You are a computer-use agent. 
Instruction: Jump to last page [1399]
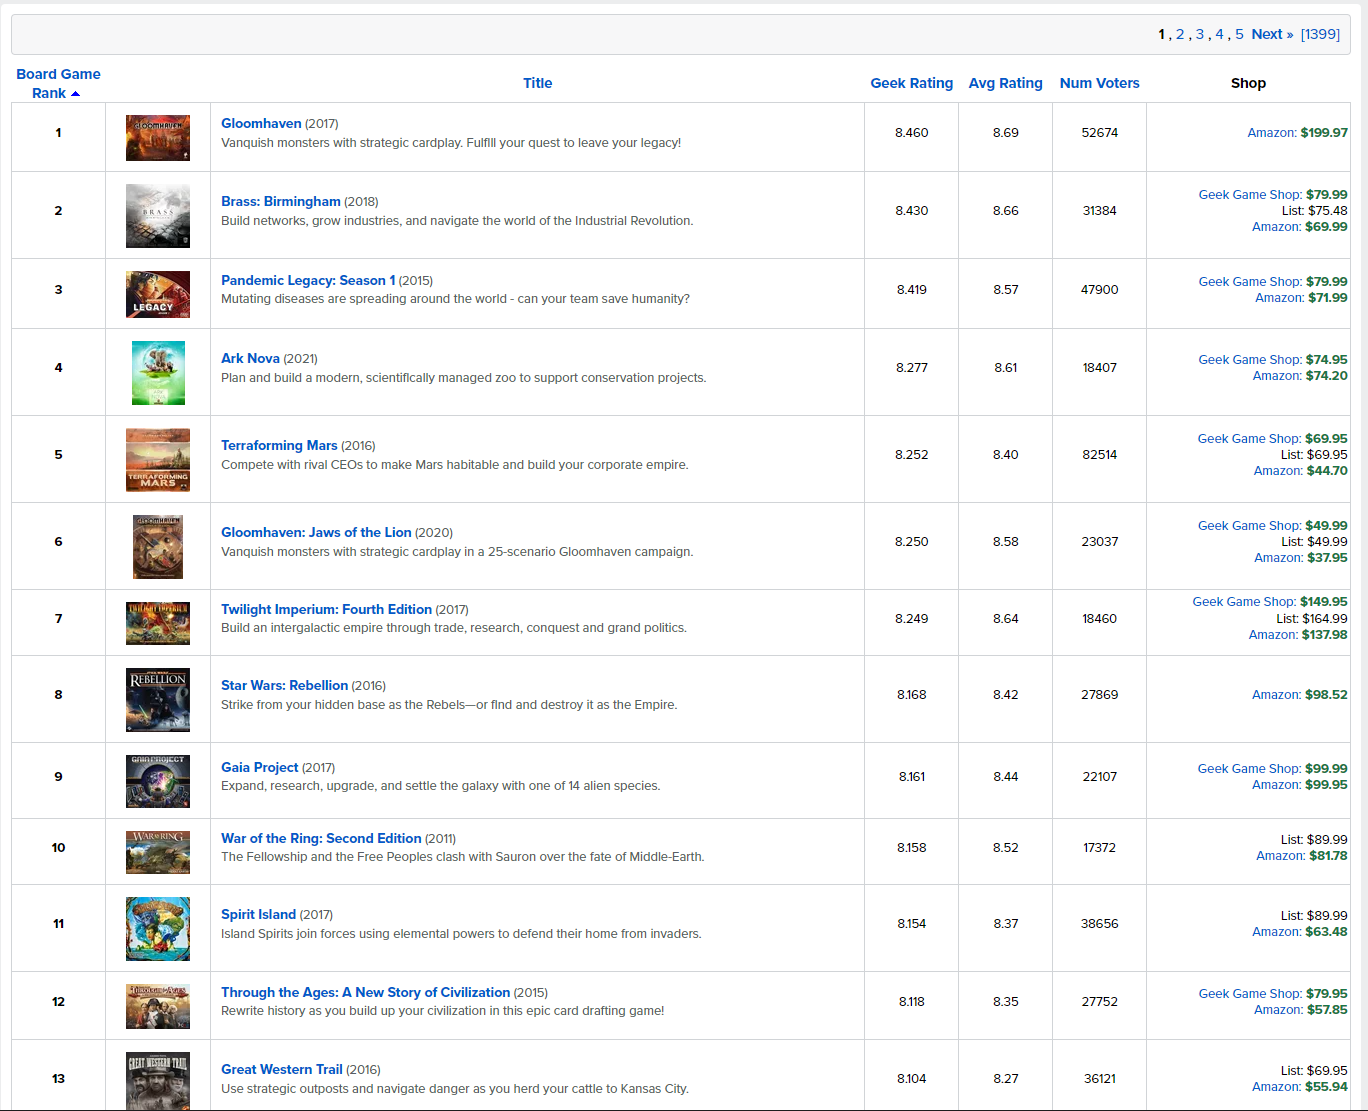point(1320,34)
